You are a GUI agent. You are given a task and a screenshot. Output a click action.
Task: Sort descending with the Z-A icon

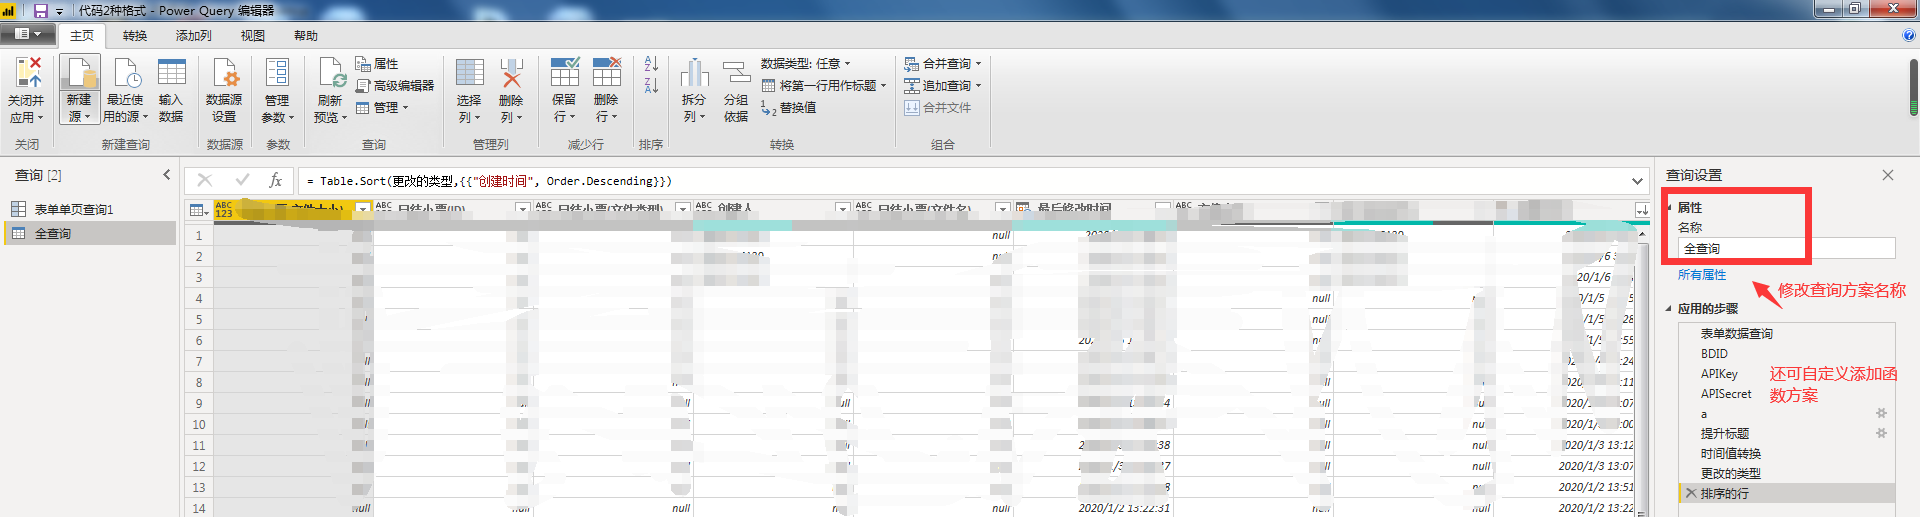[x=651, y=86]
